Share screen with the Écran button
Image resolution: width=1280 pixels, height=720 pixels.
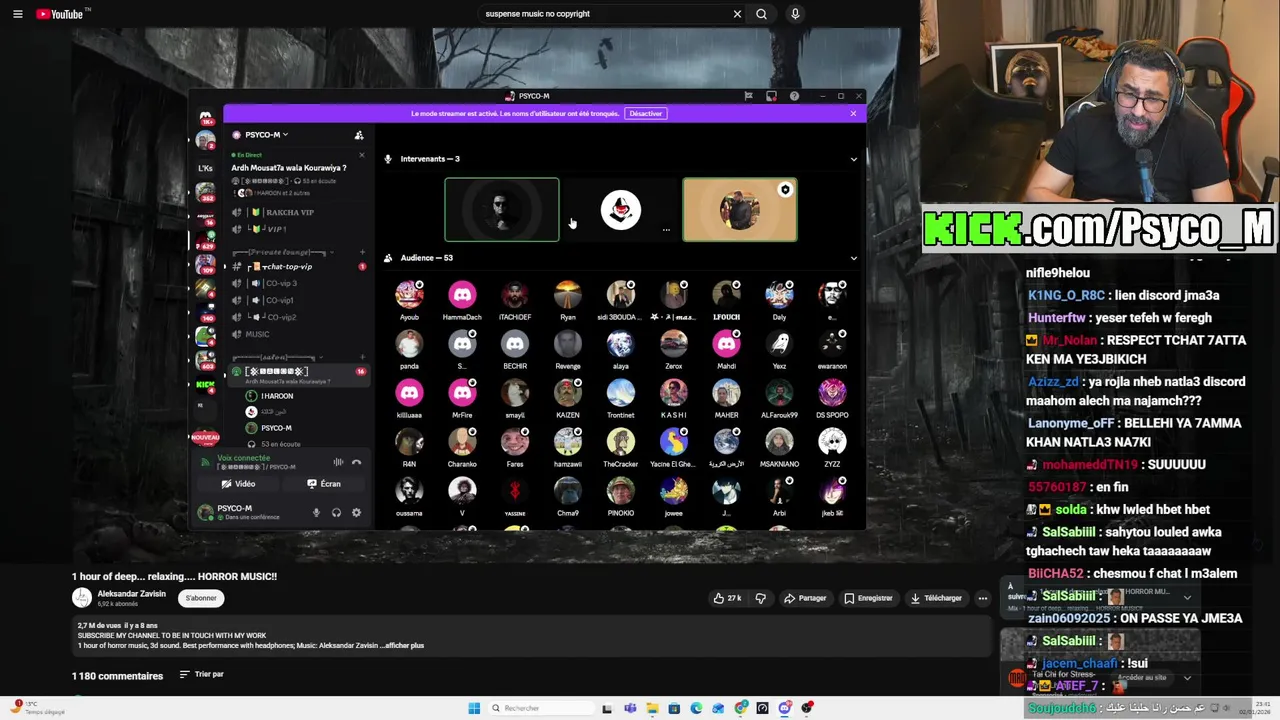click(324, 484)
